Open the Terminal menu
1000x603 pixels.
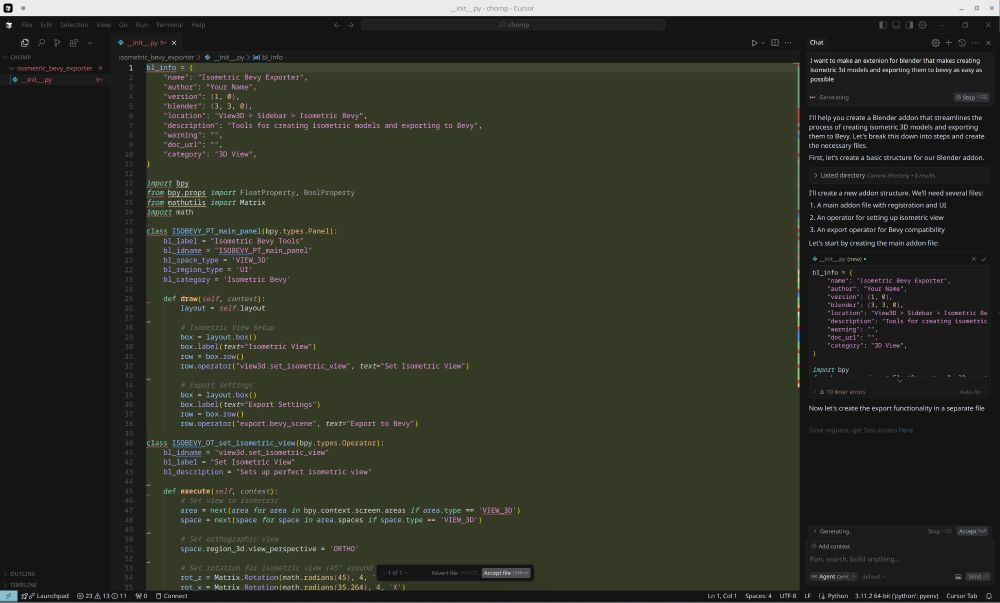click(x=169, y=25)
